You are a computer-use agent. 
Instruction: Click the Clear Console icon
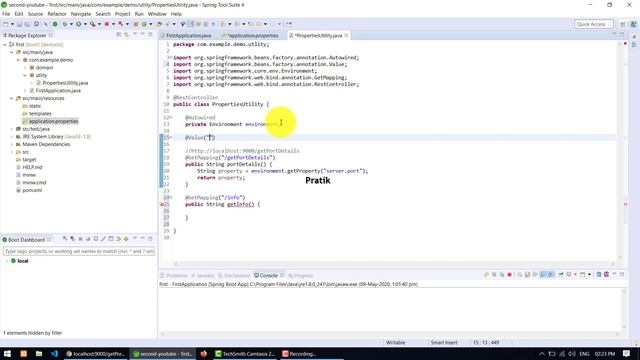(519, 275)
